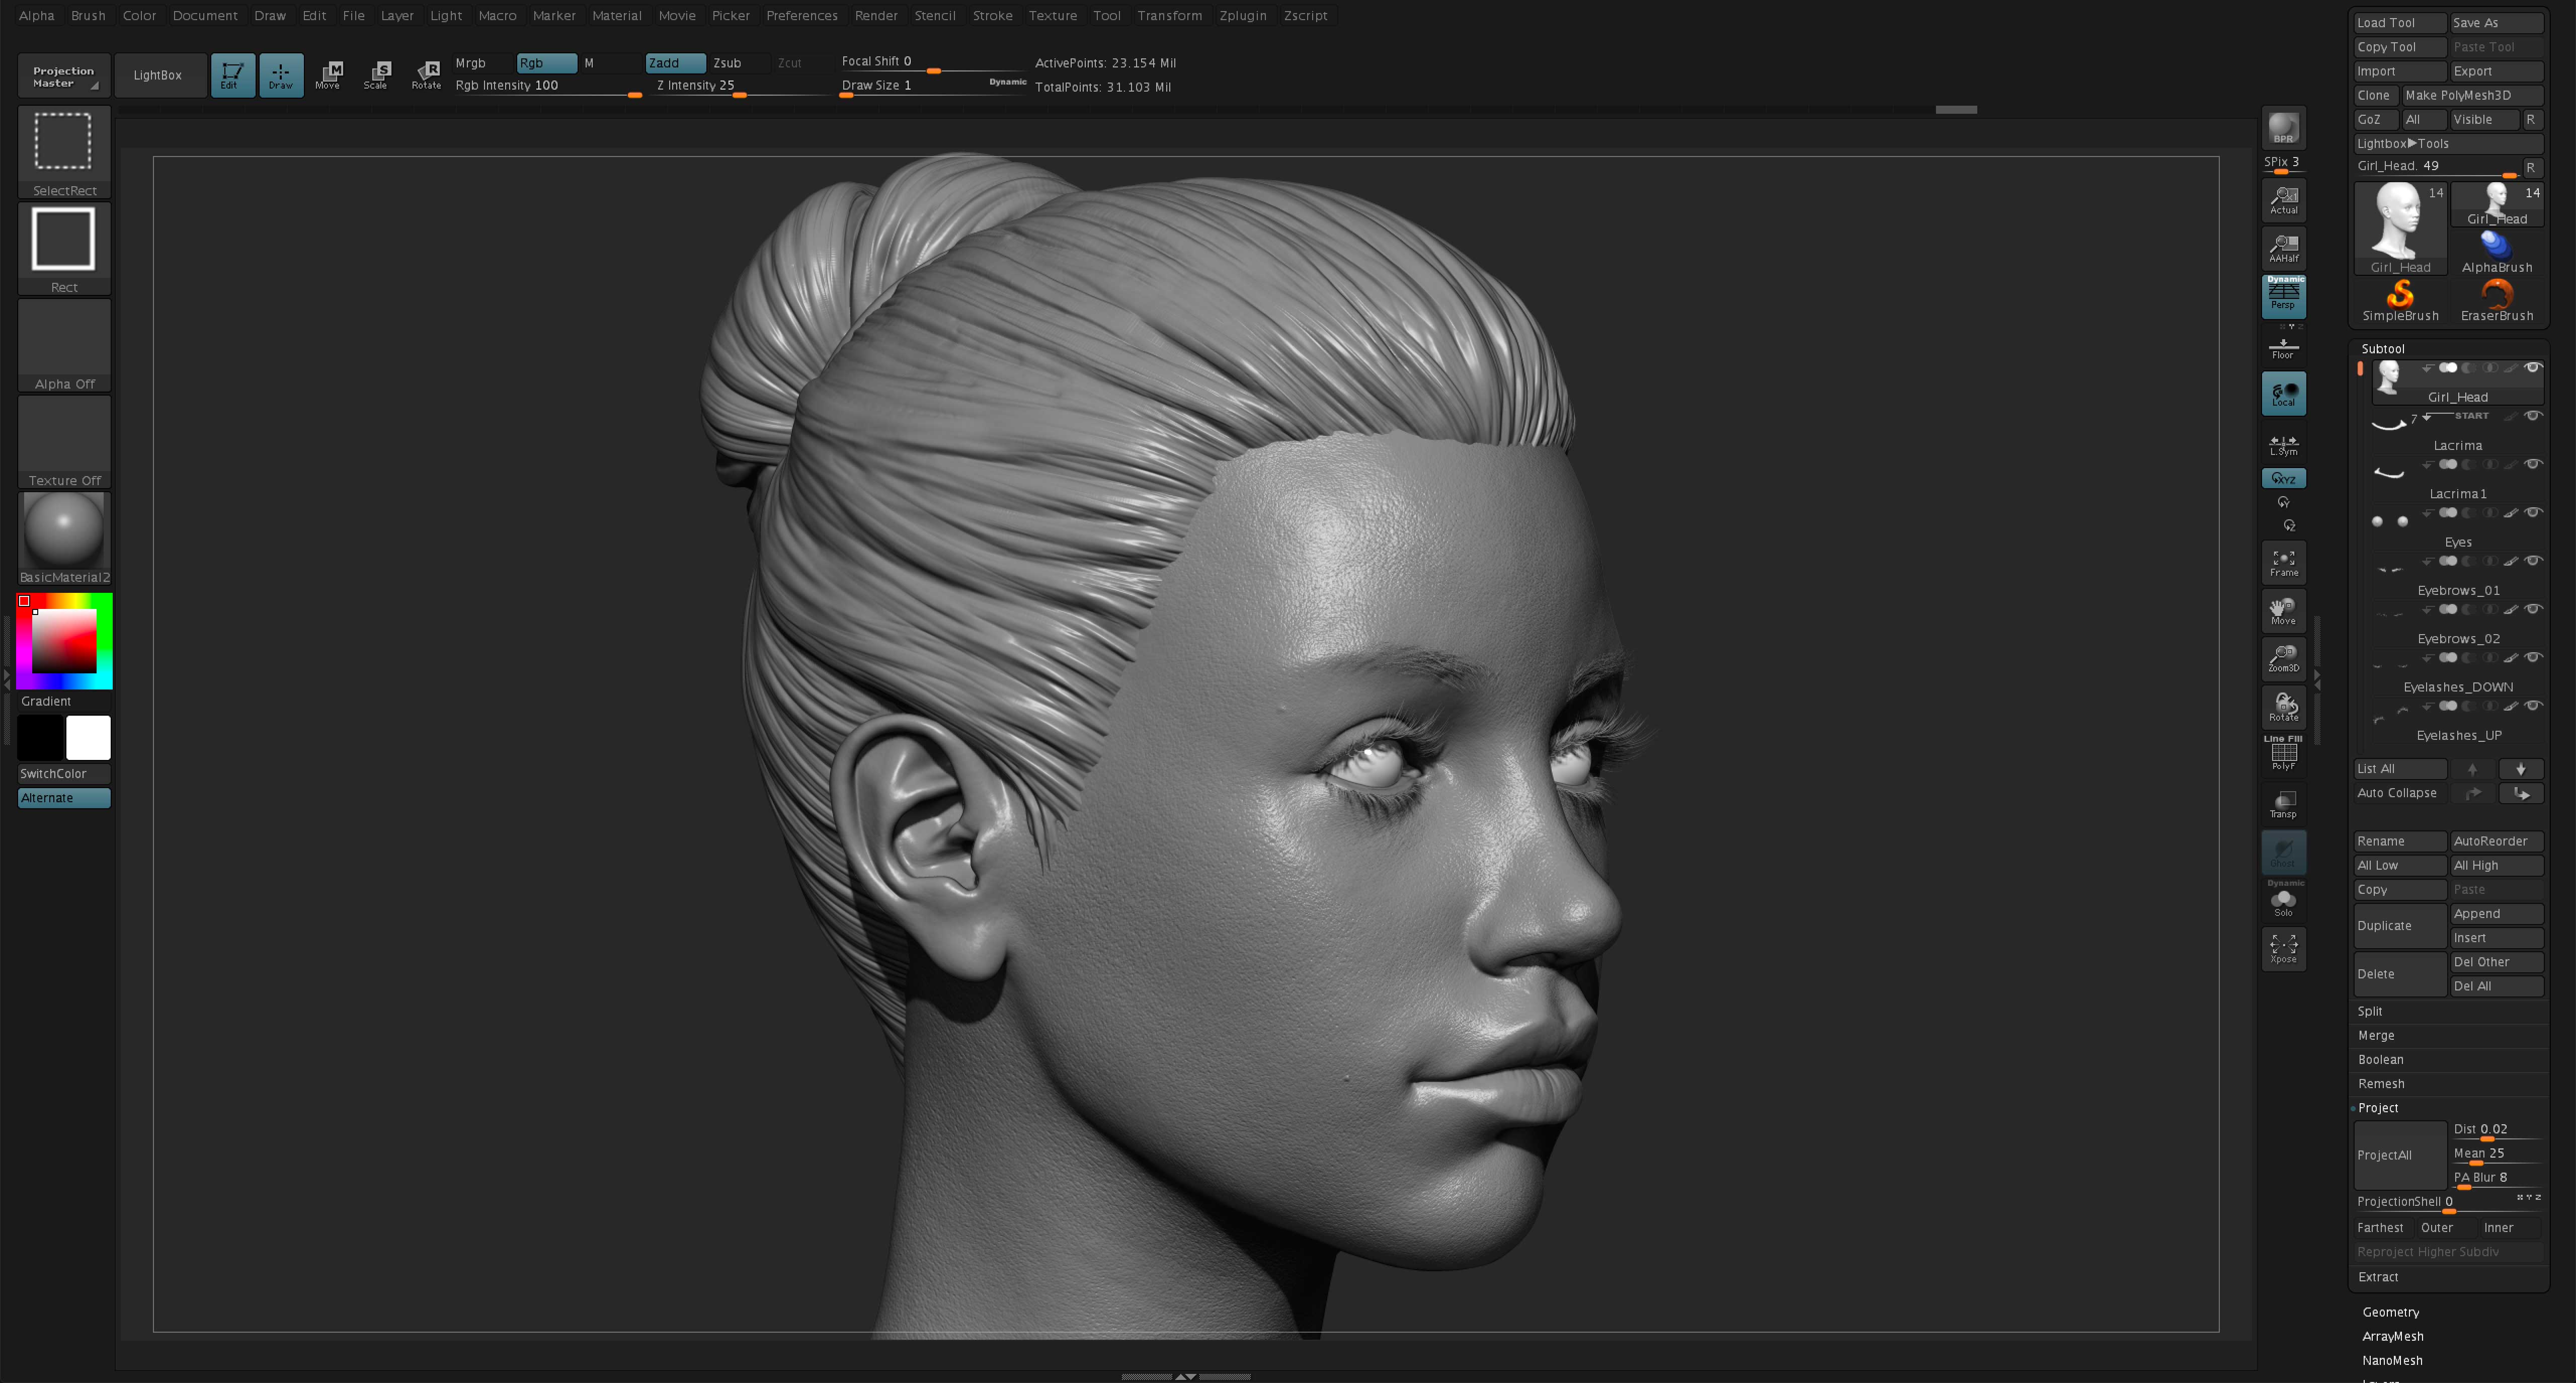
Task: Open SelectRect stroke selector
Action: (64, 151)
